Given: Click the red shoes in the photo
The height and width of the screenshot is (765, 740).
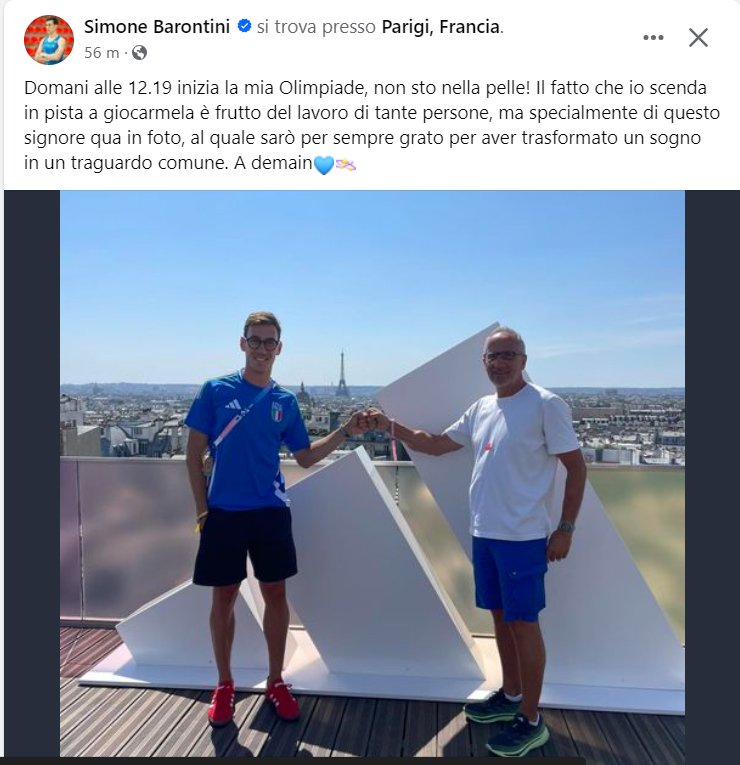Looking at the screenshot, I should [x=254, y=702].
